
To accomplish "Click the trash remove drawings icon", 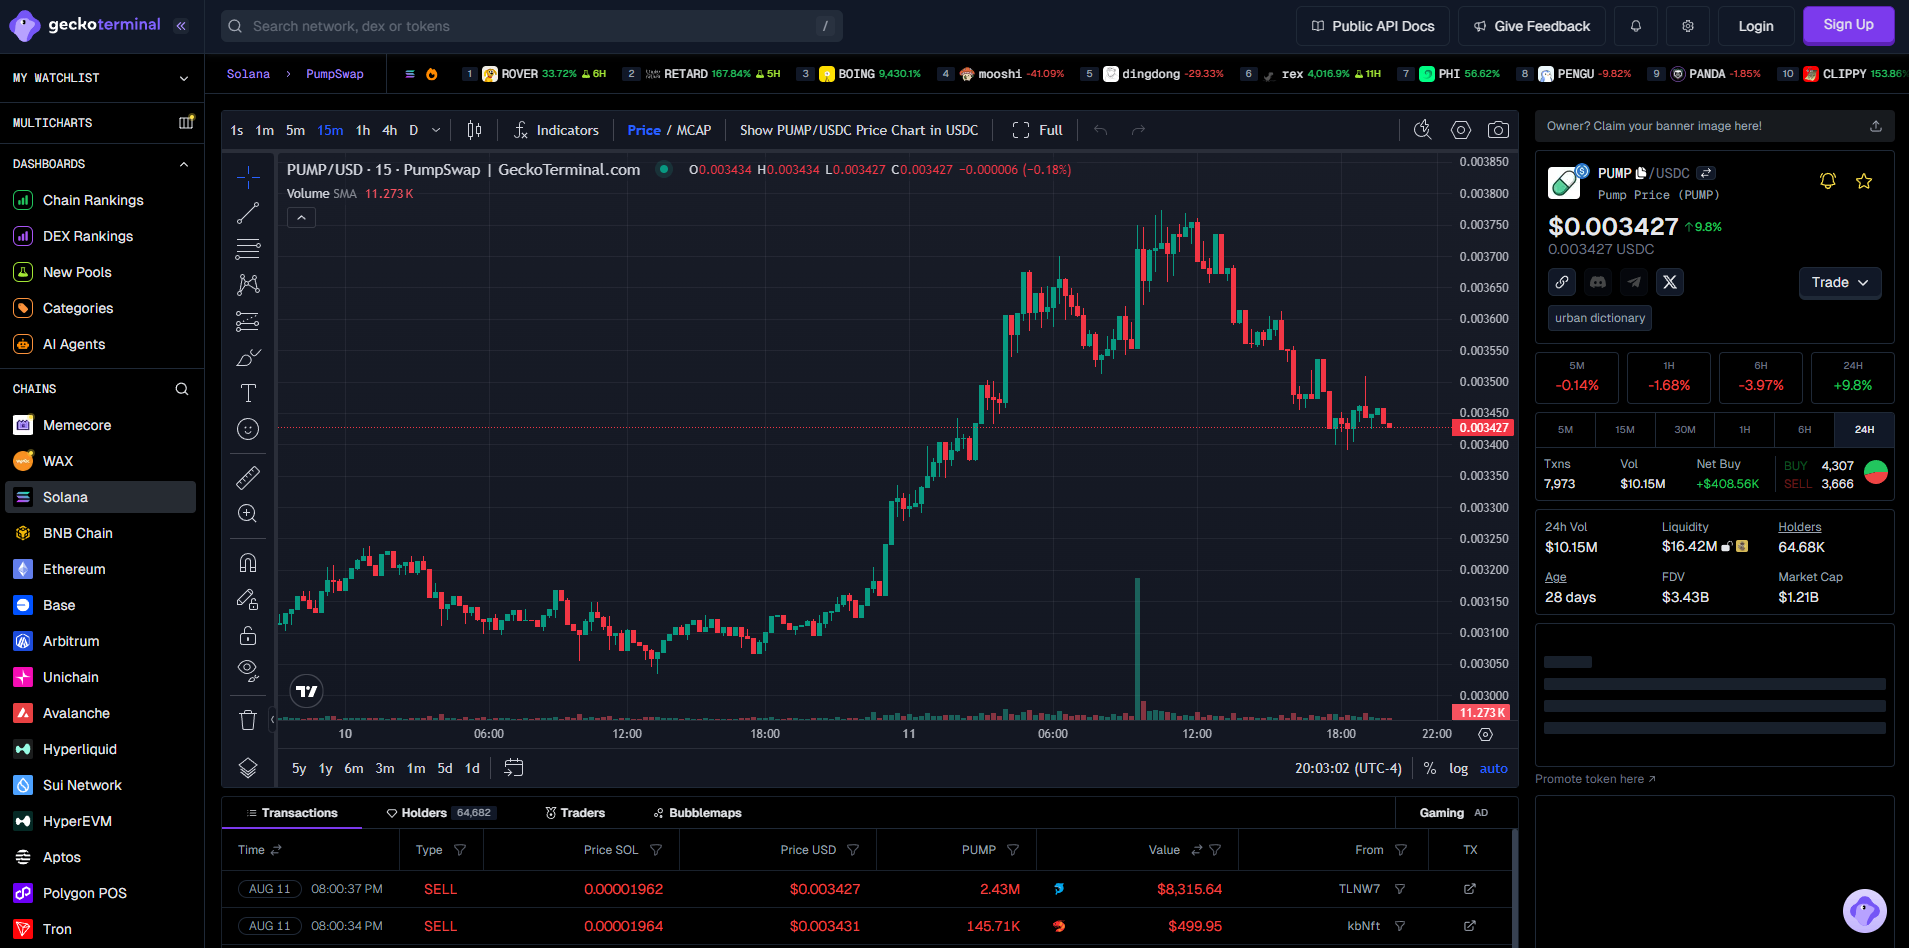I will [248, 720].
